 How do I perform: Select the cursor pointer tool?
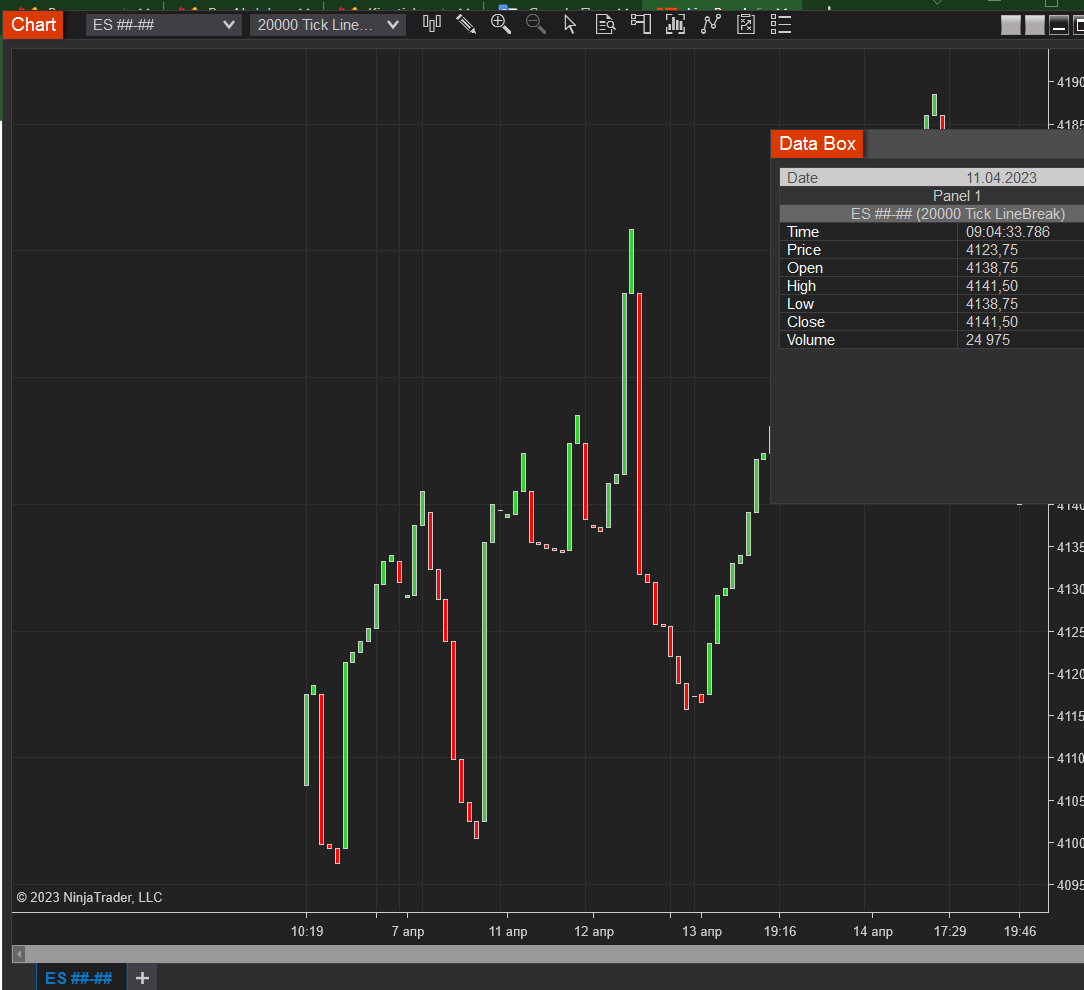pyautogui.click(x=570, y=24)
